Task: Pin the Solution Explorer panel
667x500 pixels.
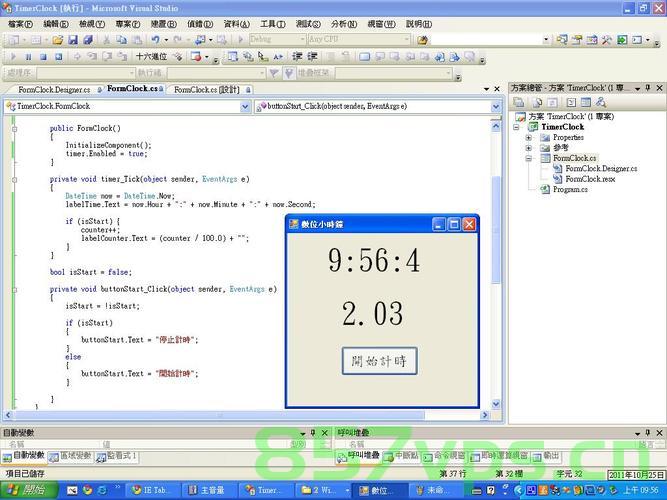Action: [648, 88]
